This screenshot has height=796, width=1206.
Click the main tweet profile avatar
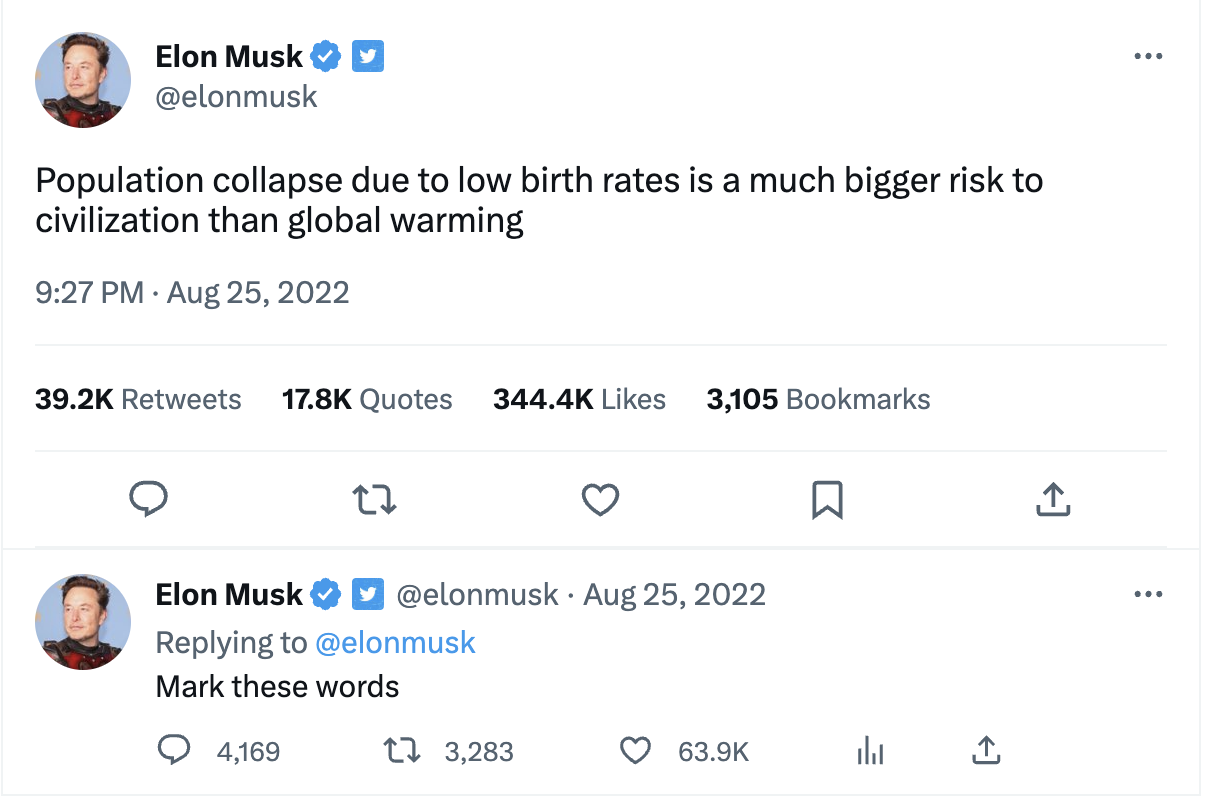pyautogui.click(x=83, y=80)
